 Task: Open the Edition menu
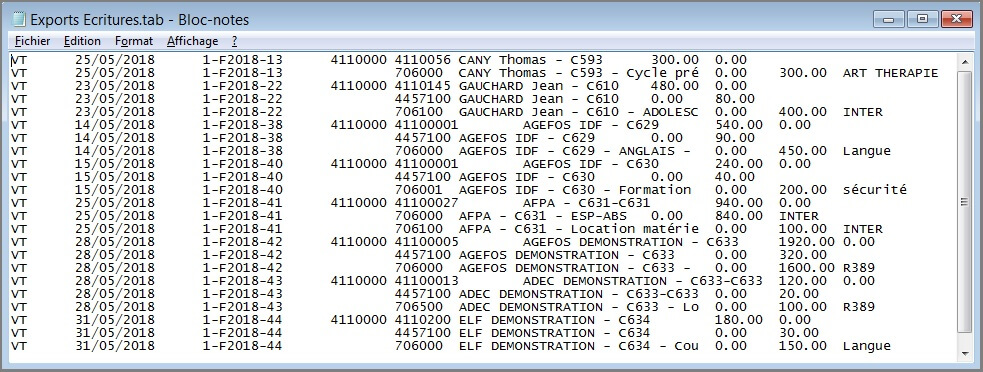coord(82,41)
